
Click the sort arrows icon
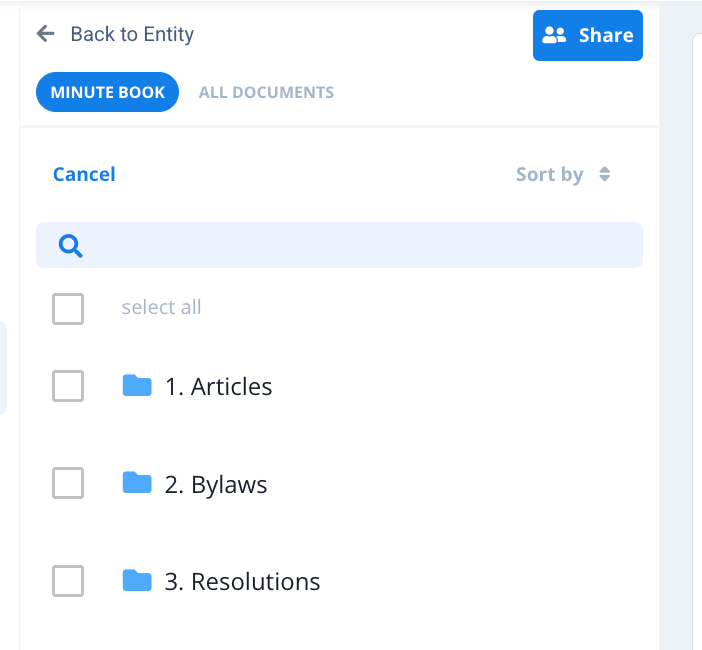[x=604, y=174]
